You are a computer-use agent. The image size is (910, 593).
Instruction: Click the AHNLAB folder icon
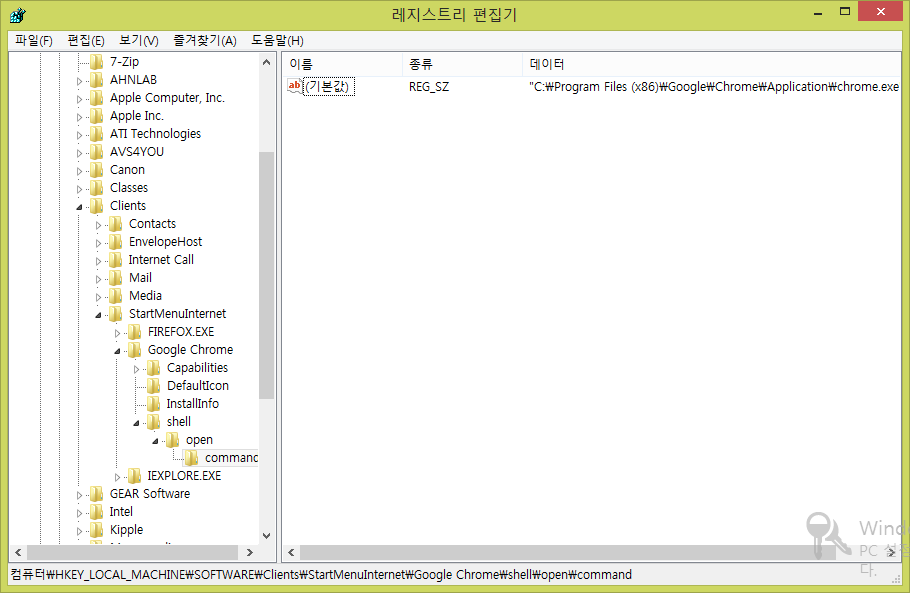(96, 80)
